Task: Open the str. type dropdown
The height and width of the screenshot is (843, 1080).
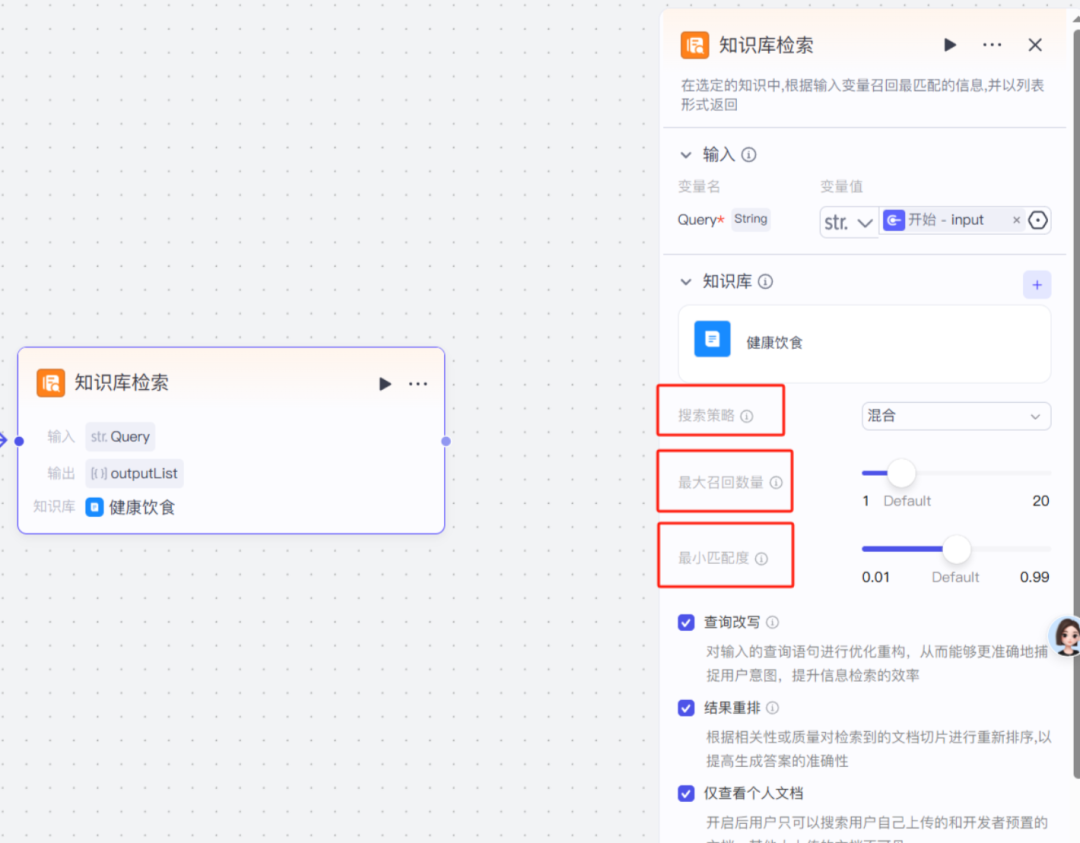Action: pos(848,221)
